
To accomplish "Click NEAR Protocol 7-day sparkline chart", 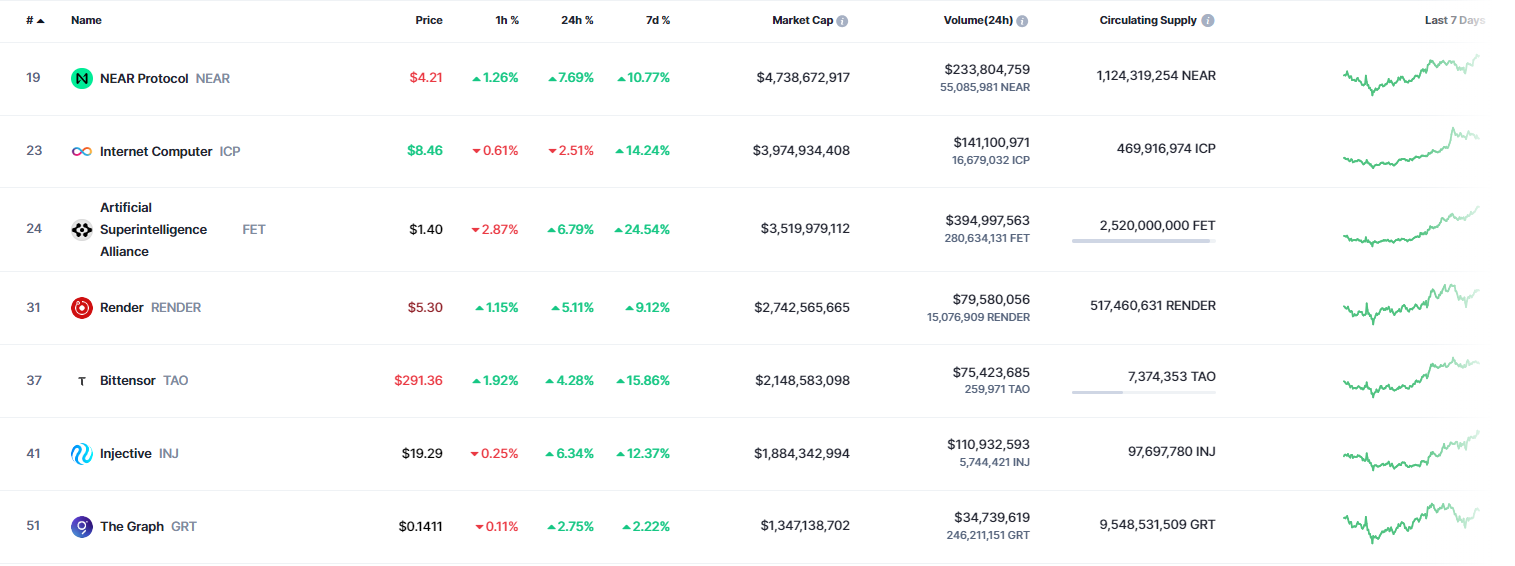I will click(x=1411, y=75).
